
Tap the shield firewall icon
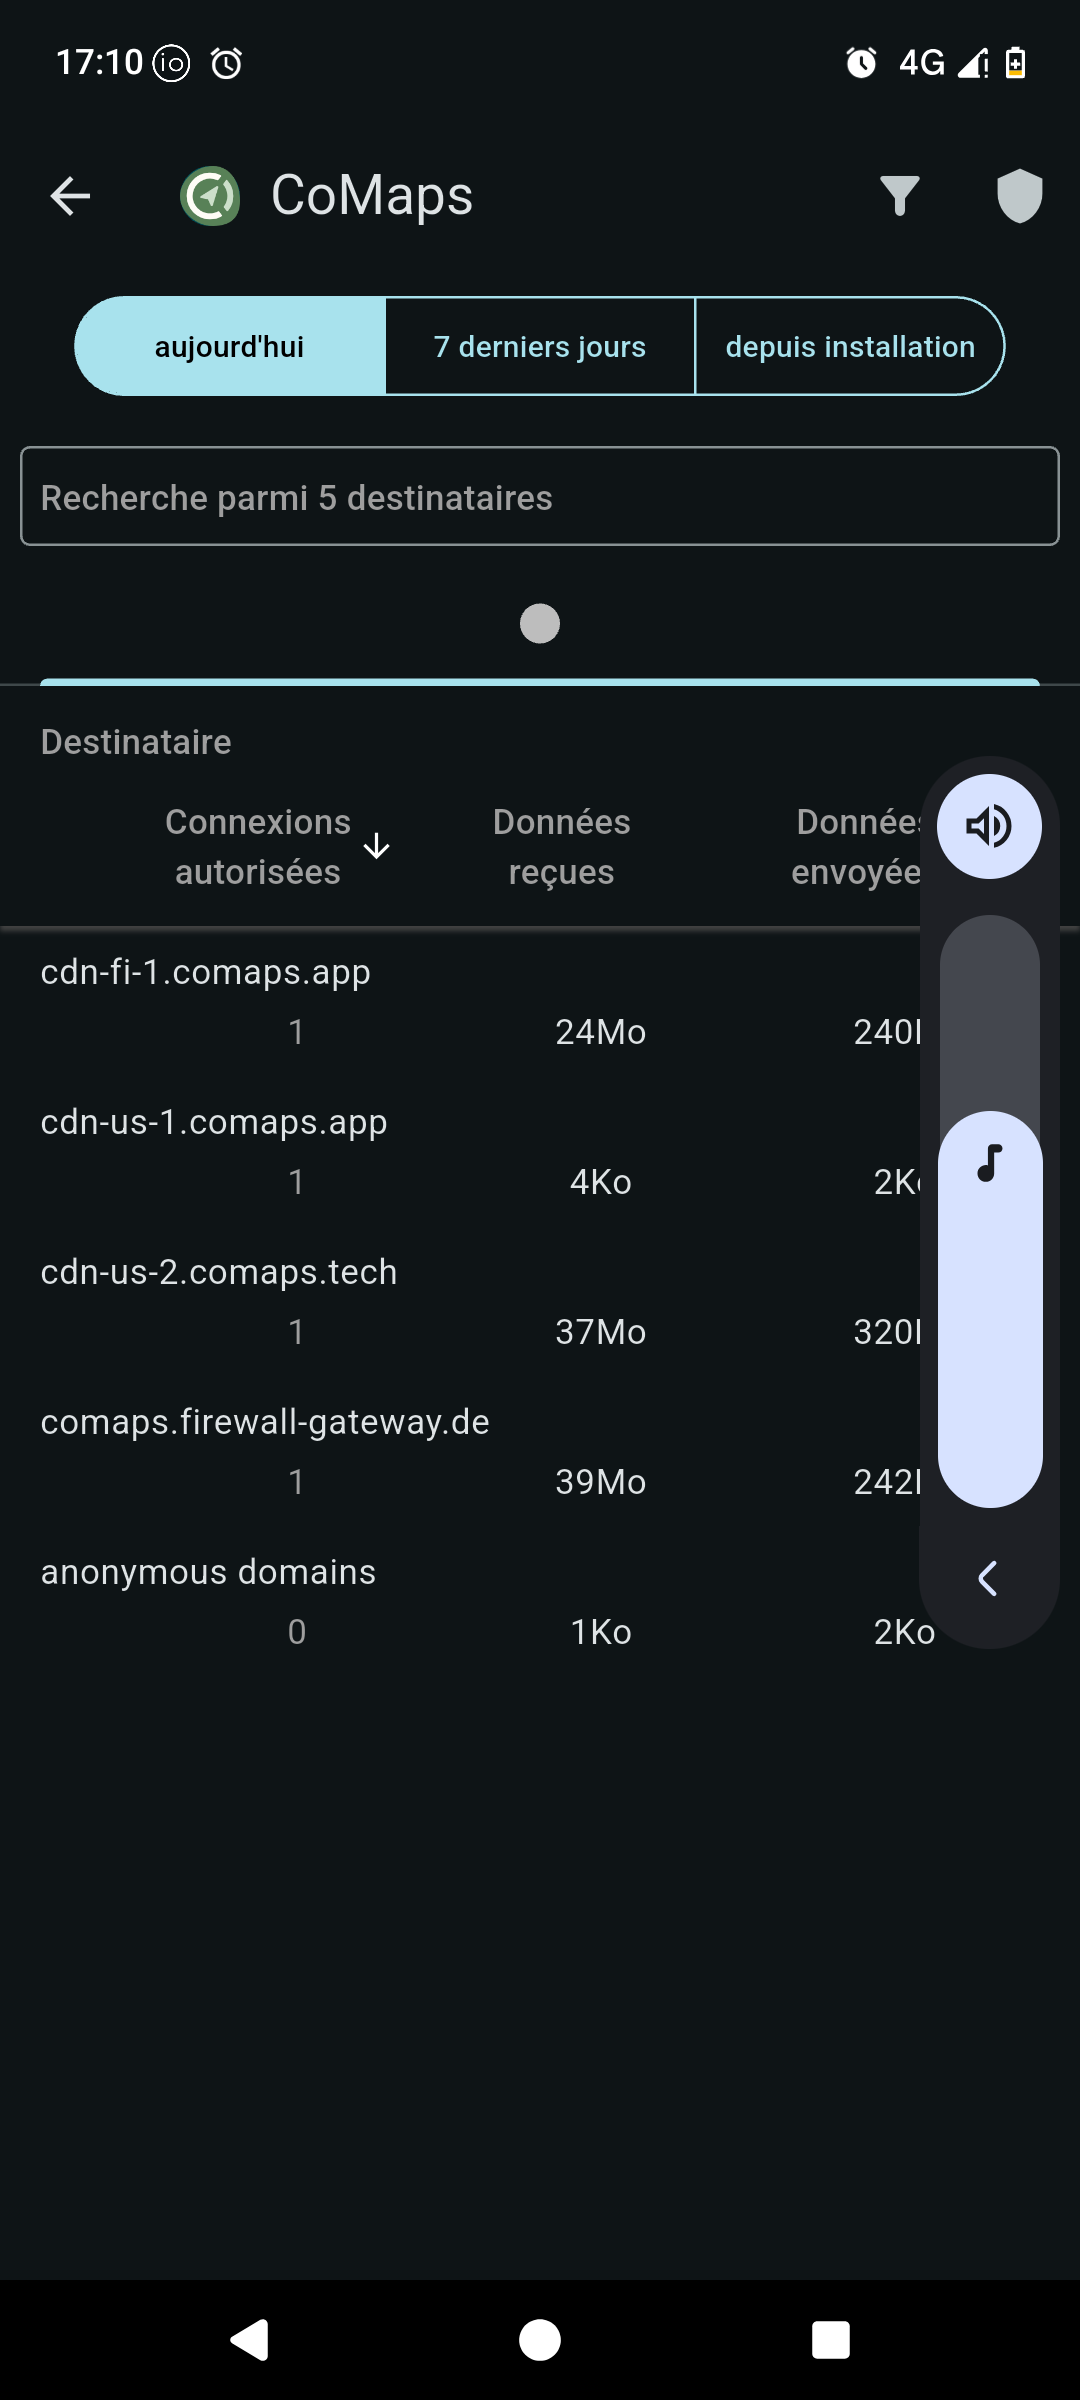[x=1019, y=196]
